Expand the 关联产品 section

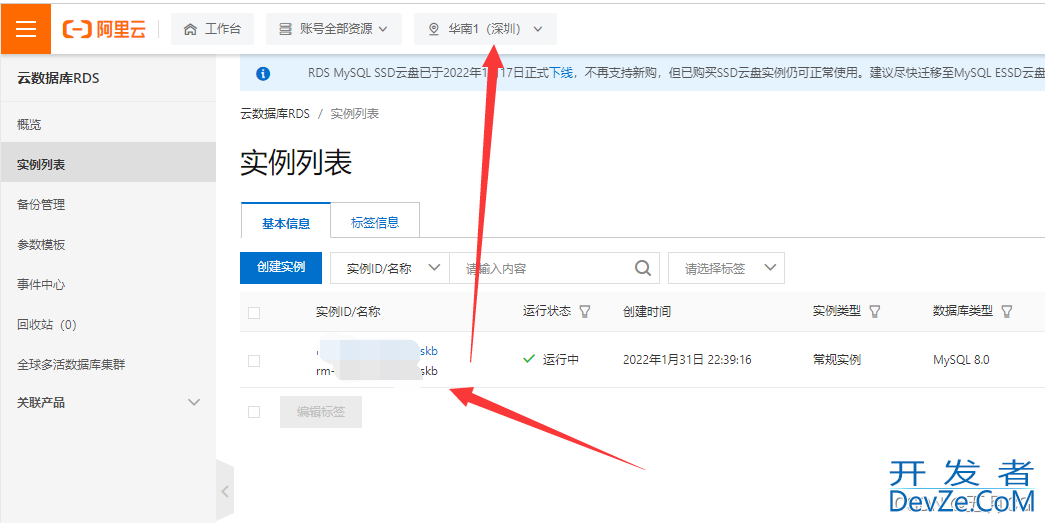[108, 402]
